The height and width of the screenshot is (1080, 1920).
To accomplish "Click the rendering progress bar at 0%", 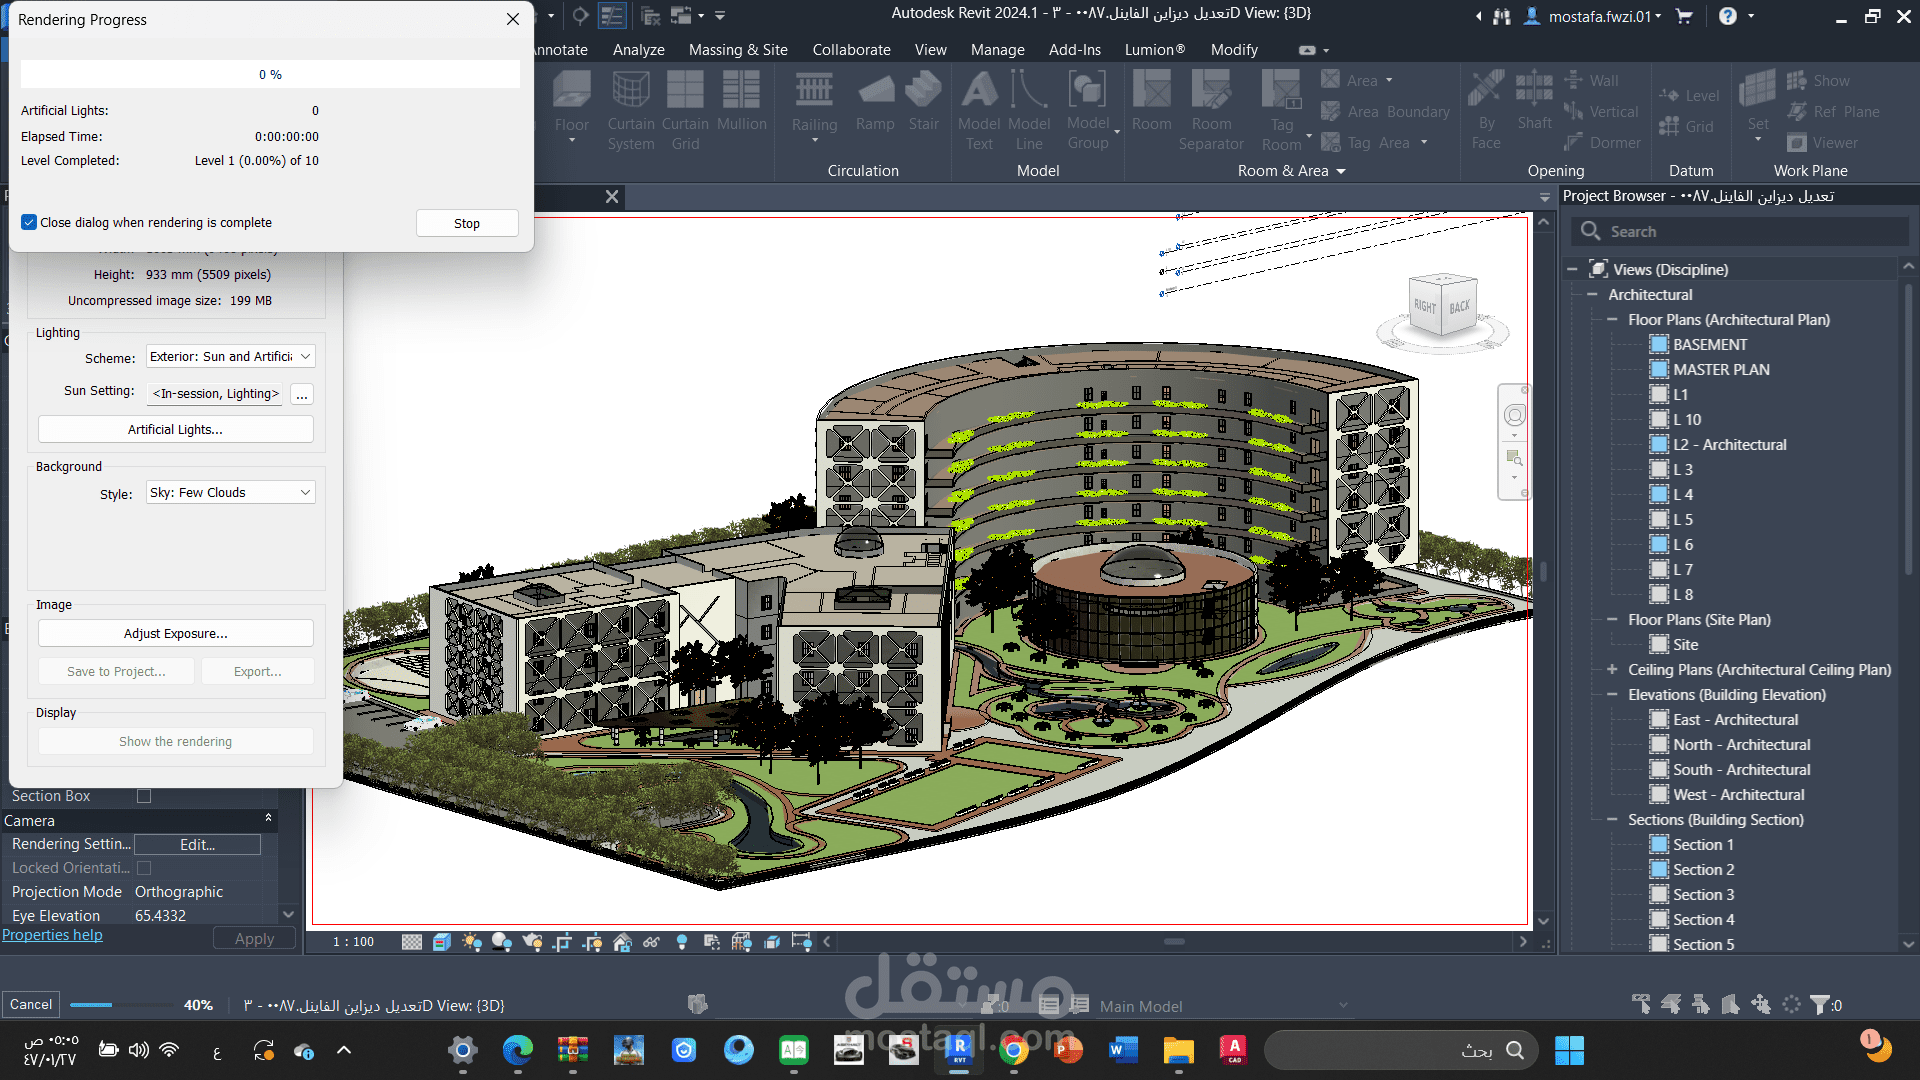I will coord(270,74).
